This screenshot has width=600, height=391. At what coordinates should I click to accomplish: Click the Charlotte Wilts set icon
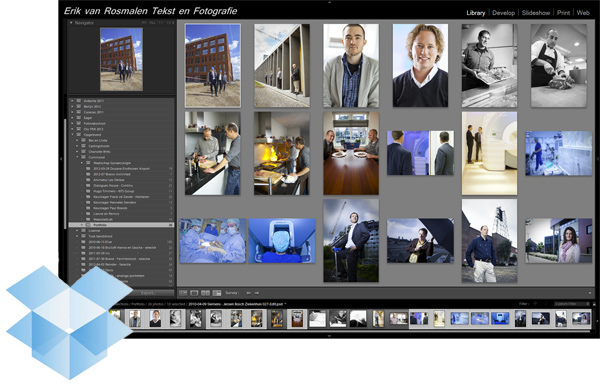[83, 152]
